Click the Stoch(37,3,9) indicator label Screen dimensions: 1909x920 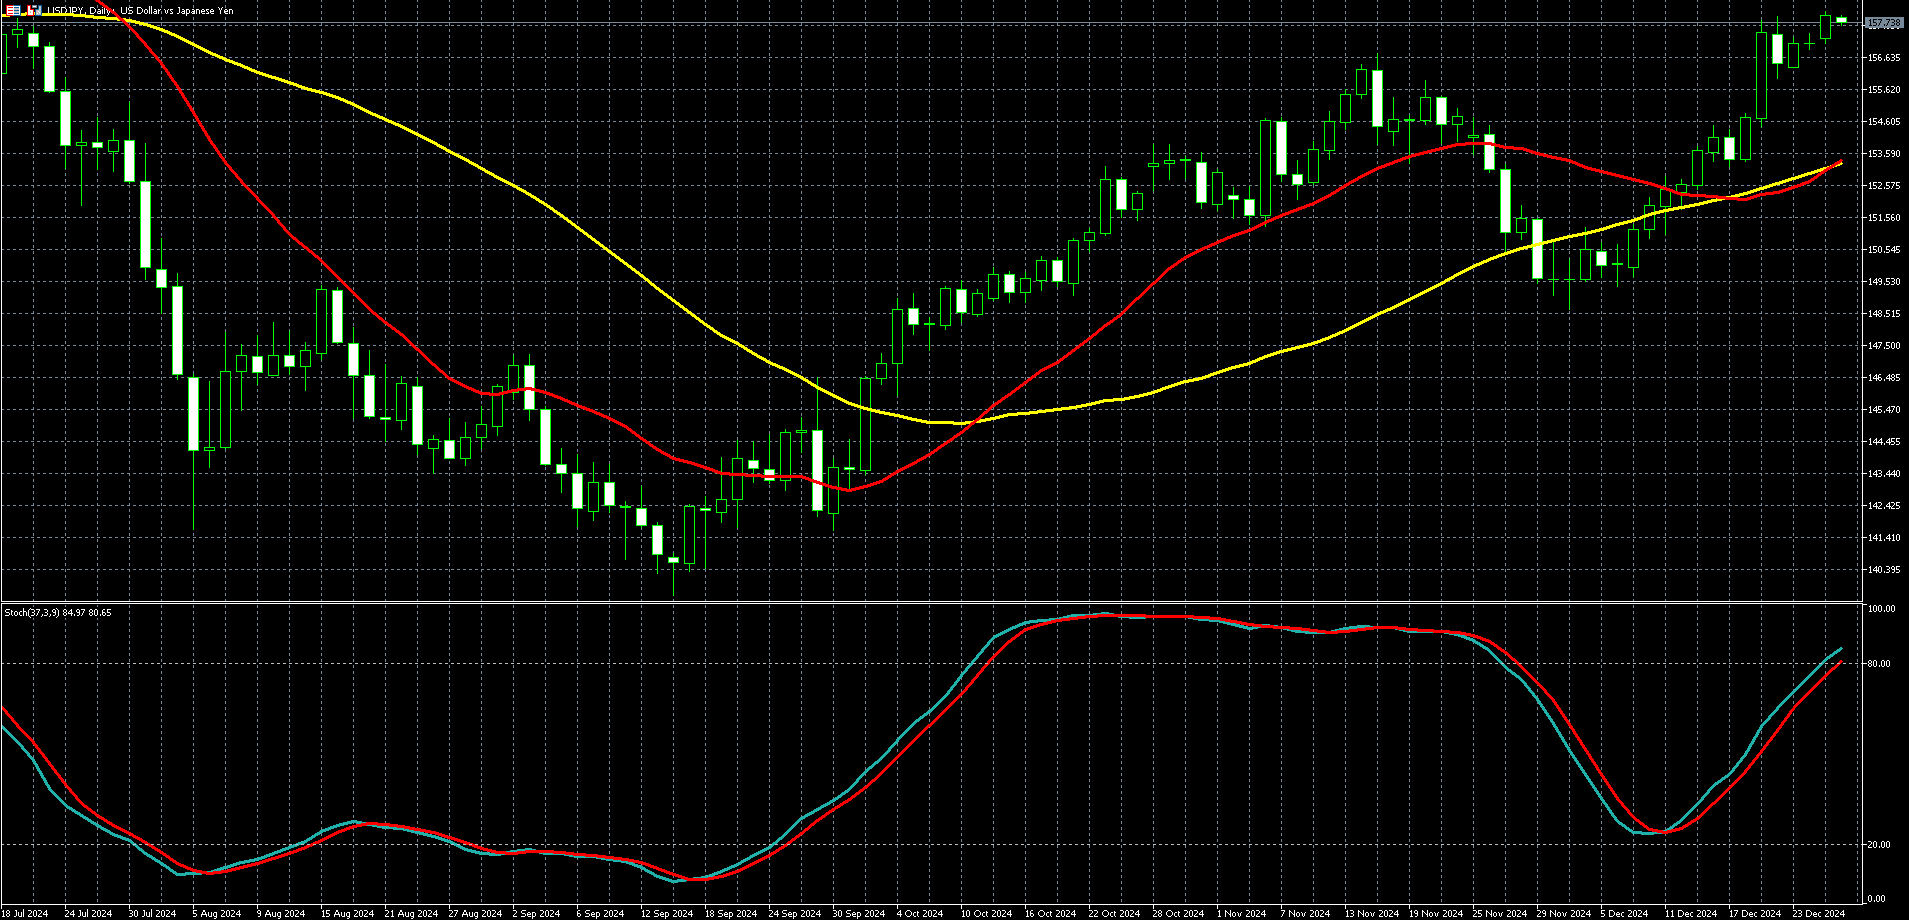tap(58, 612)
